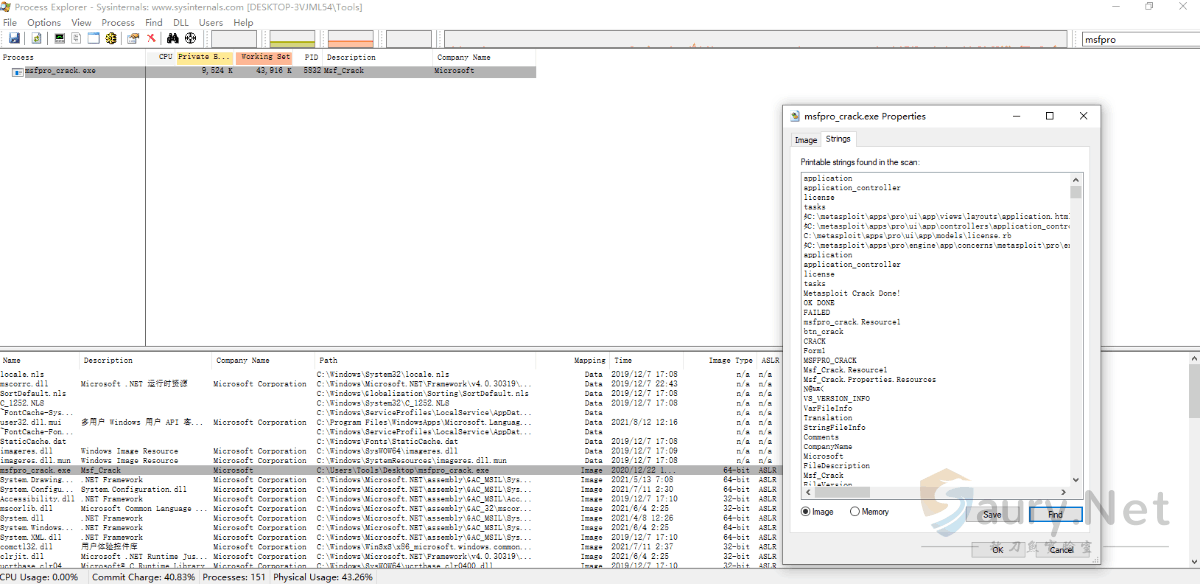Open the Options menu

click(44, 22)
